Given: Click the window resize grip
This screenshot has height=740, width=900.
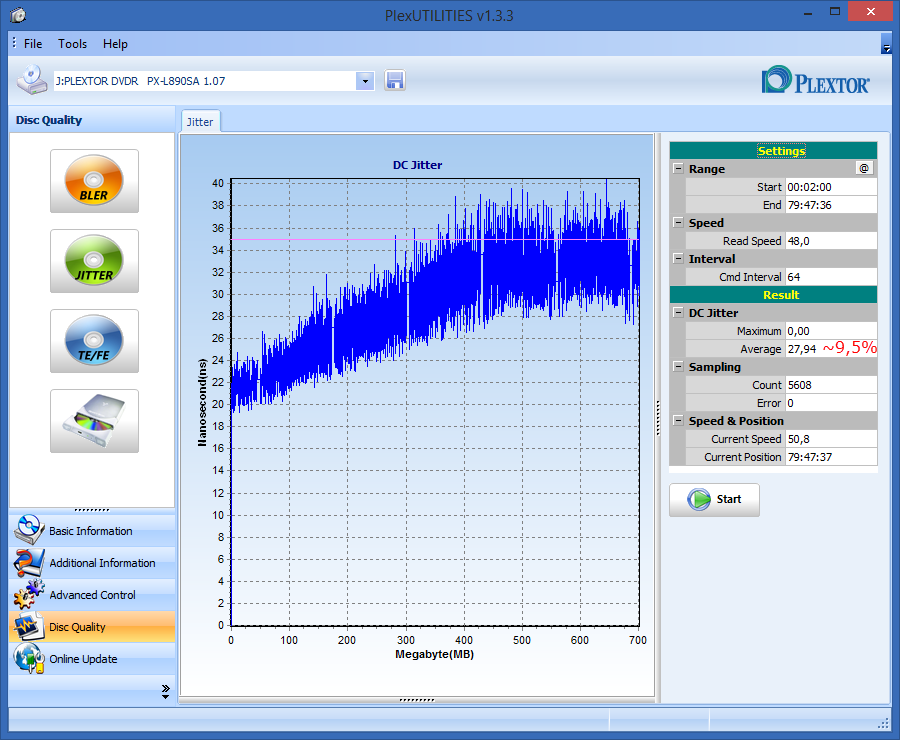Looking at the screenshot, I should (884, 724).
